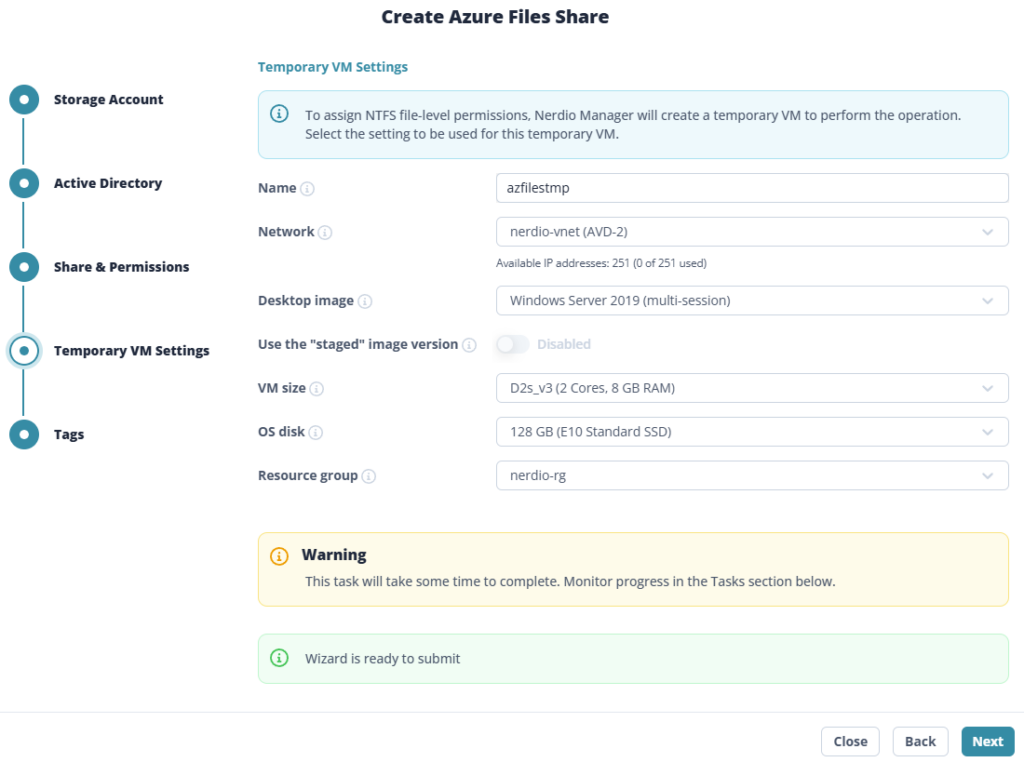Click the Next button

tap(987, 741)
